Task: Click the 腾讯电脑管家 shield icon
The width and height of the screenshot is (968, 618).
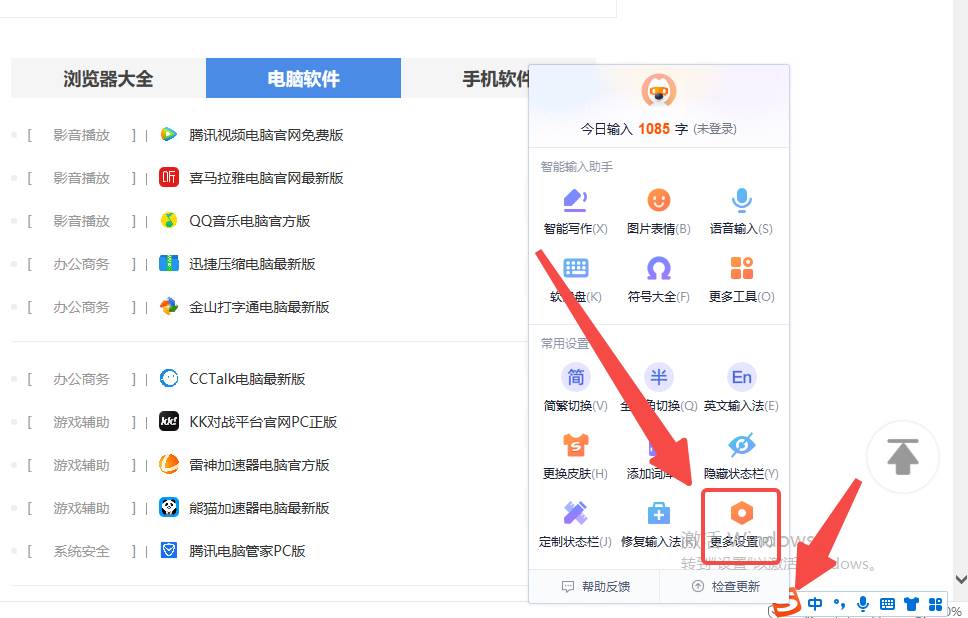Action: tap(169, 550)
